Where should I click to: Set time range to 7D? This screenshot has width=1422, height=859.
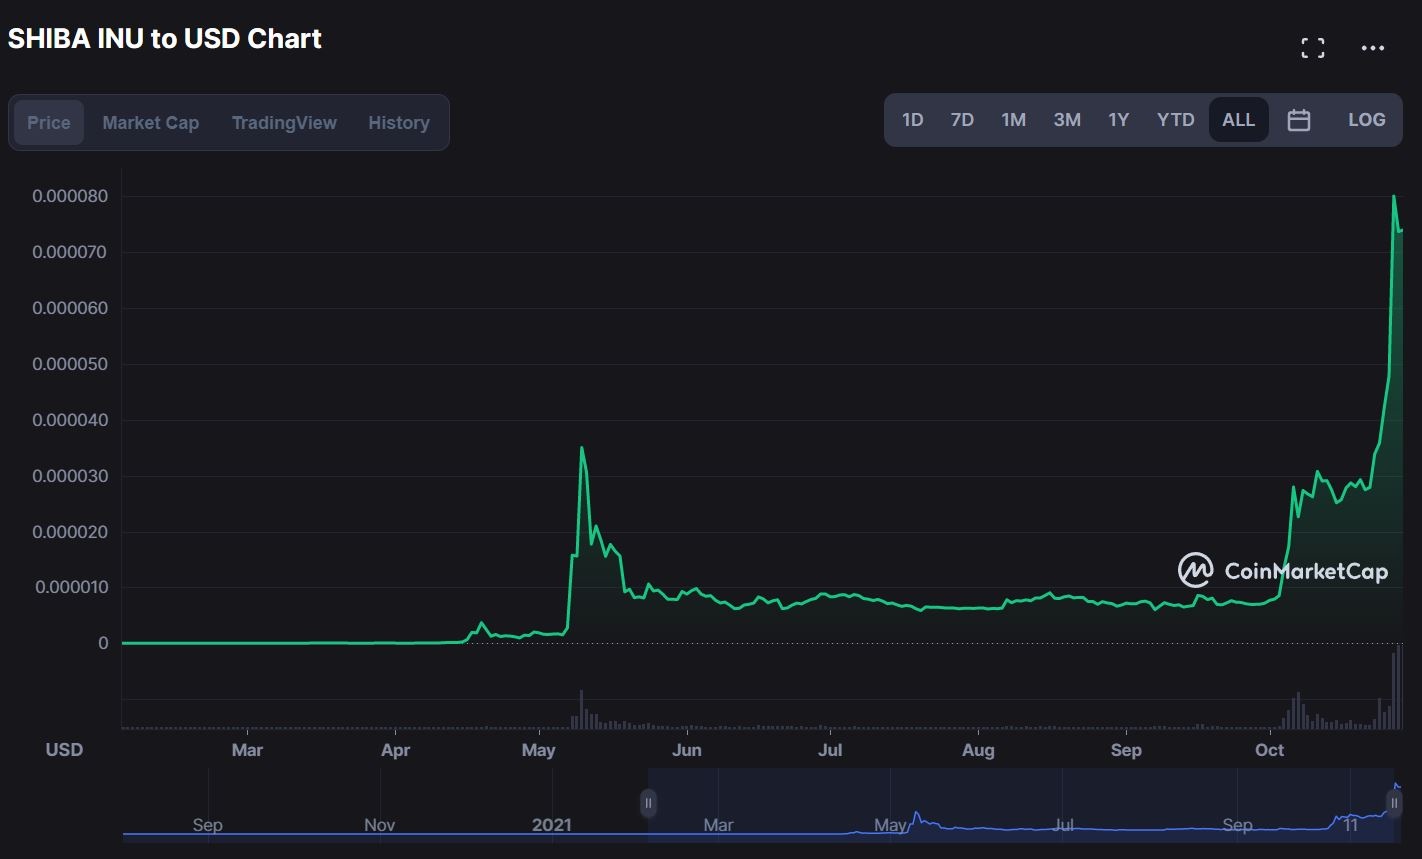click(962, 120)
